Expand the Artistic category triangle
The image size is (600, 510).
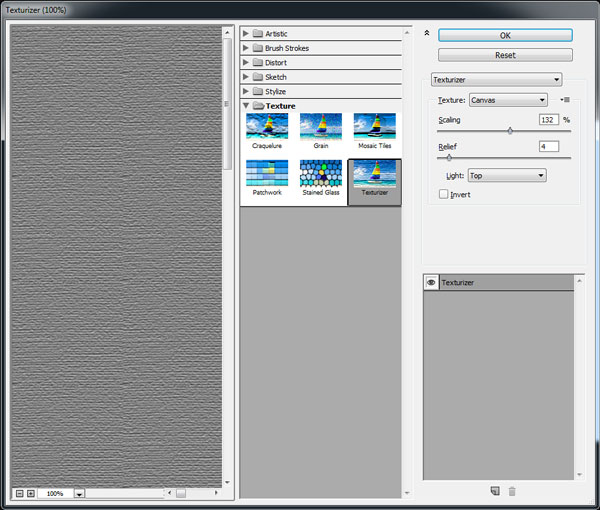coord(246,34)
